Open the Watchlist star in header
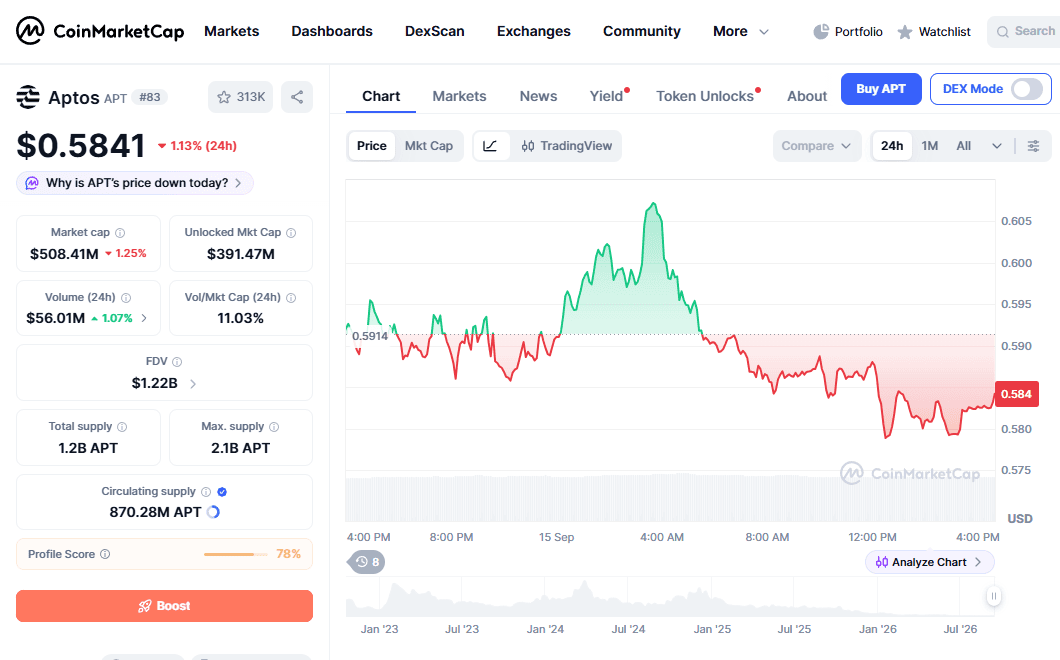 905,32
